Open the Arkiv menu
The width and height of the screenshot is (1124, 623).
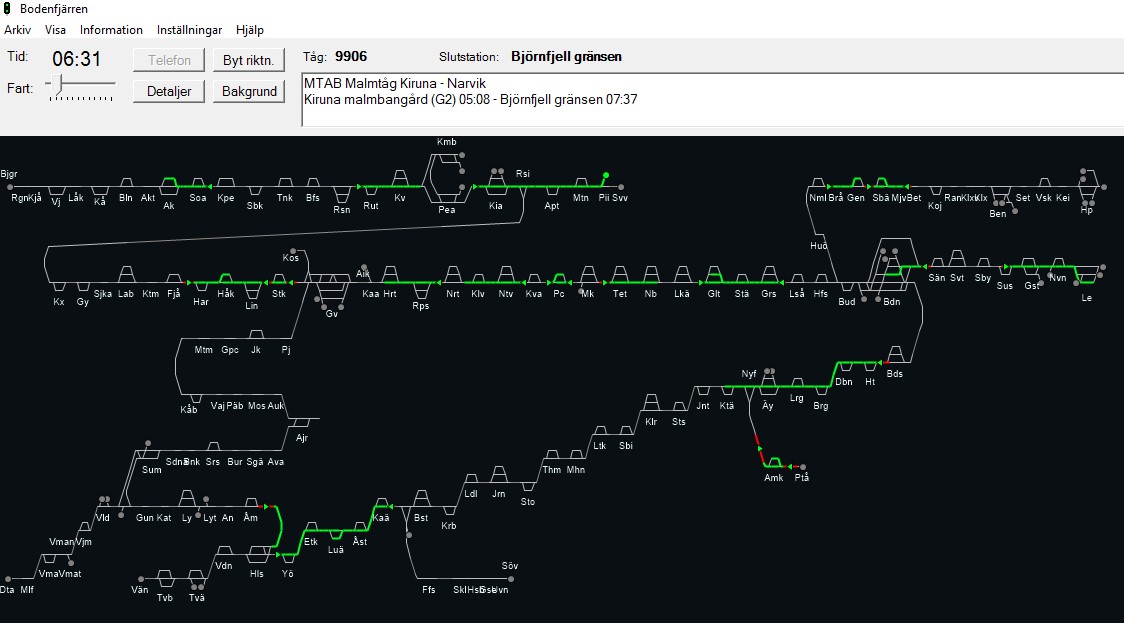coord(17,30)
